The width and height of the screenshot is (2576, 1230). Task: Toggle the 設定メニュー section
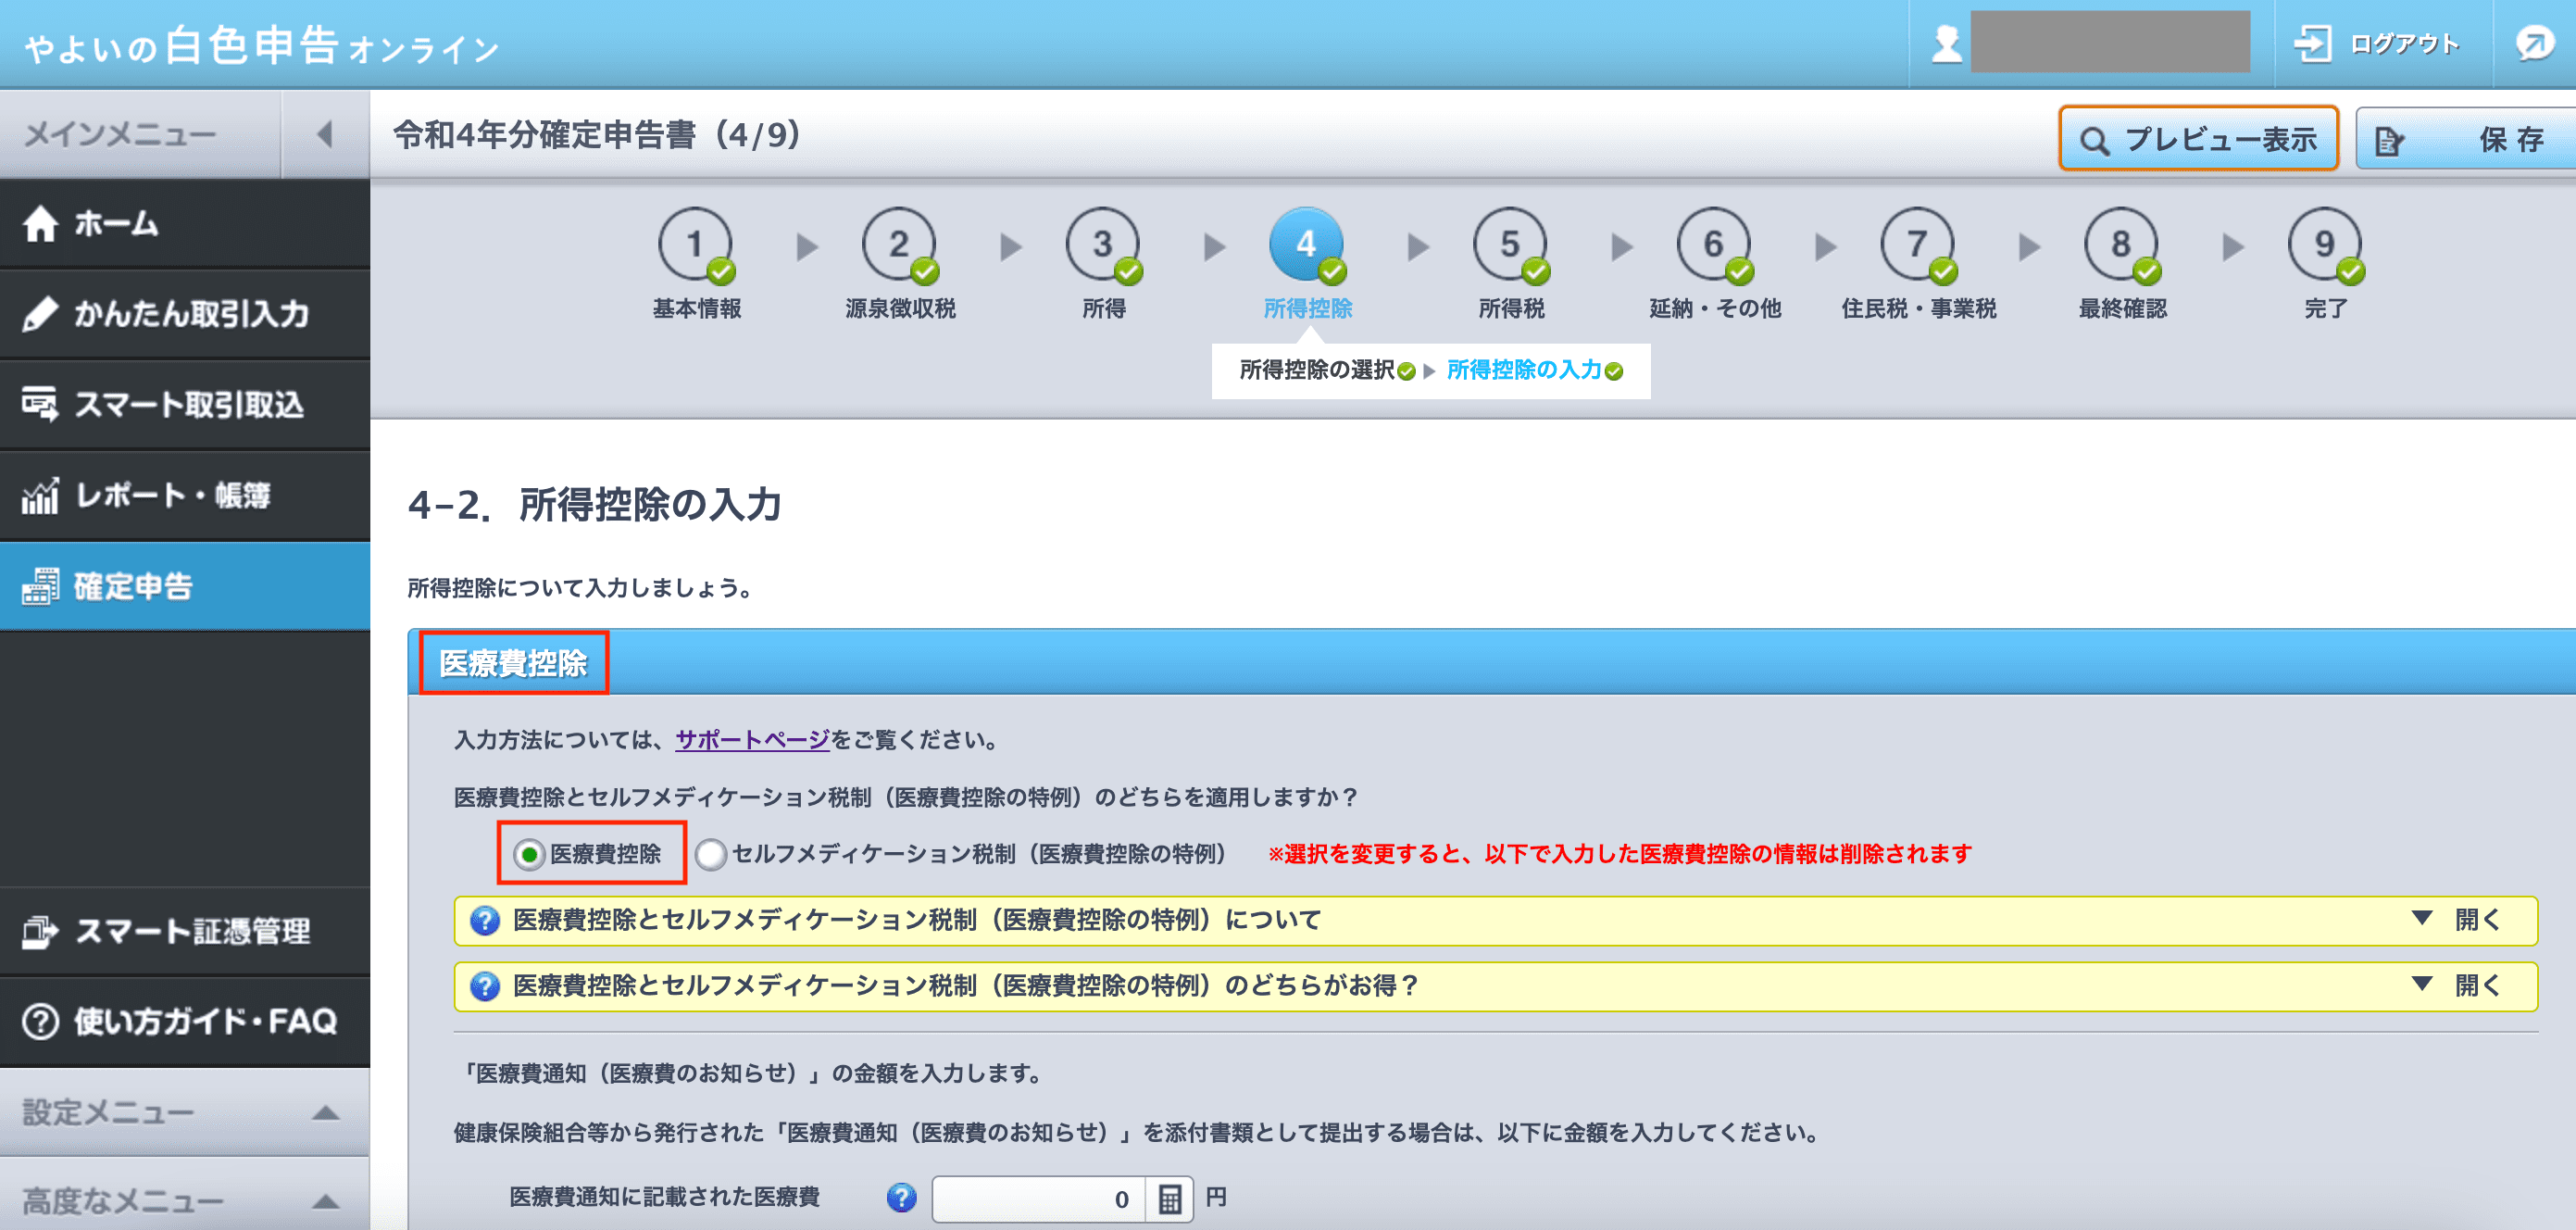[184, 1112]
